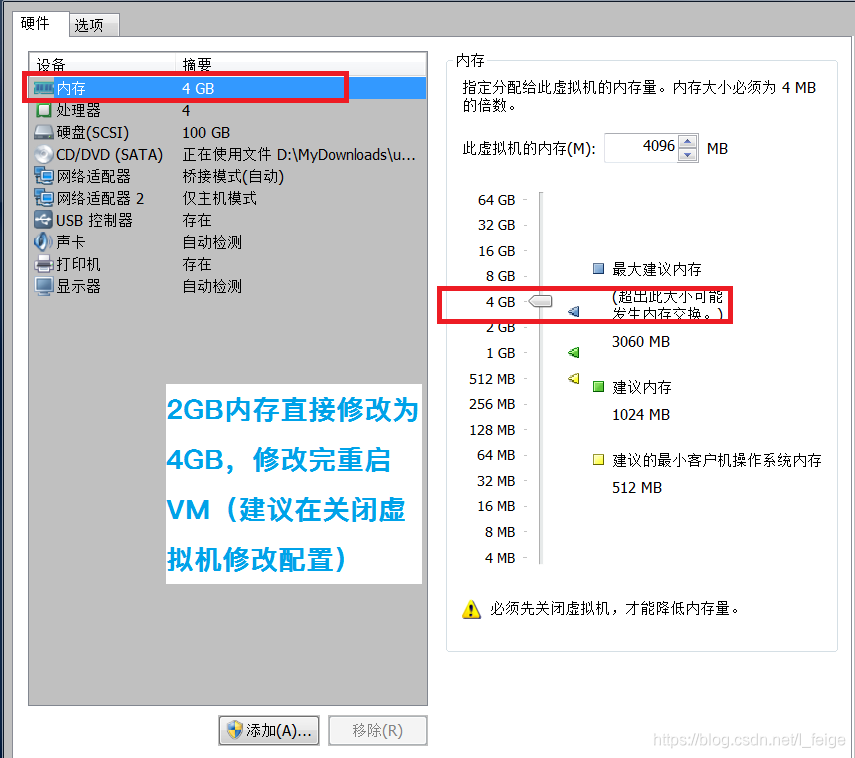Select the 处理器 row label
Screen dimensions: 855x758
tap(79, 110)
